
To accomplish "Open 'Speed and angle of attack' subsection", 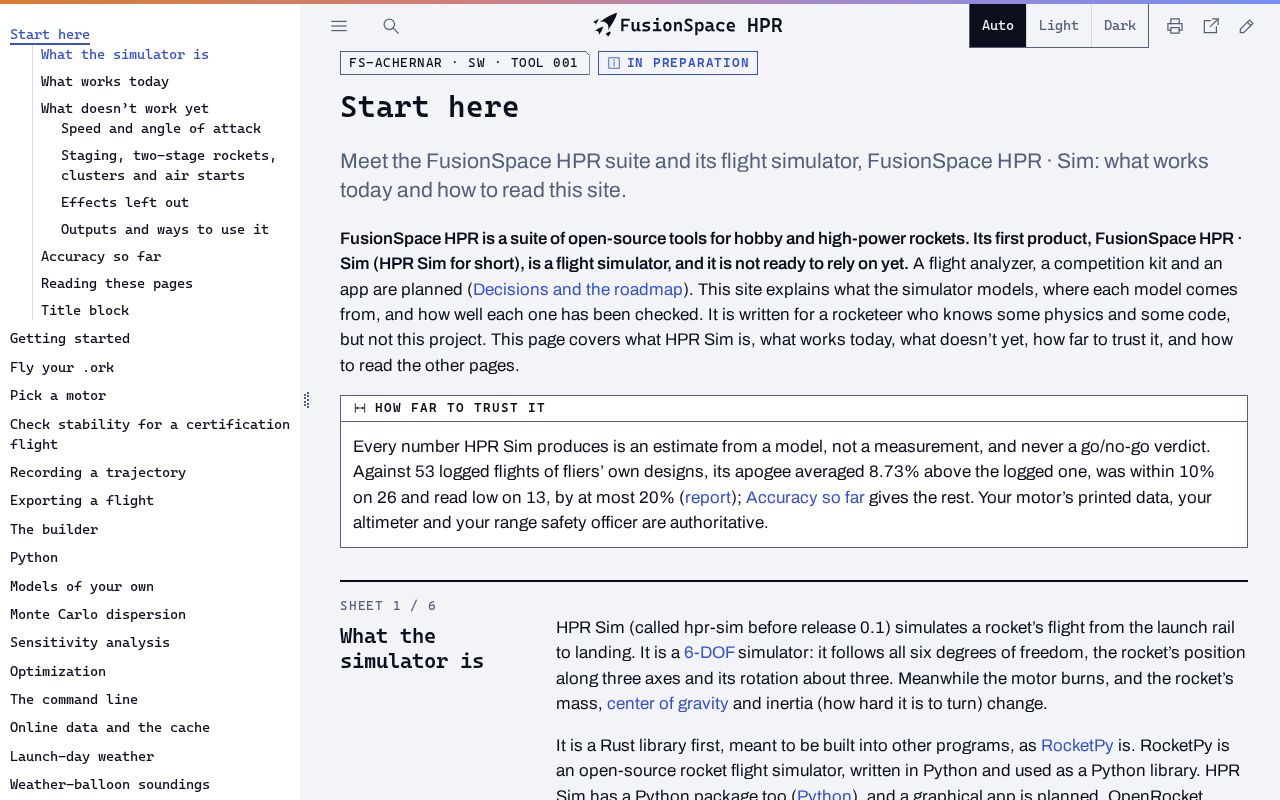I will click(x=161, y=128).
